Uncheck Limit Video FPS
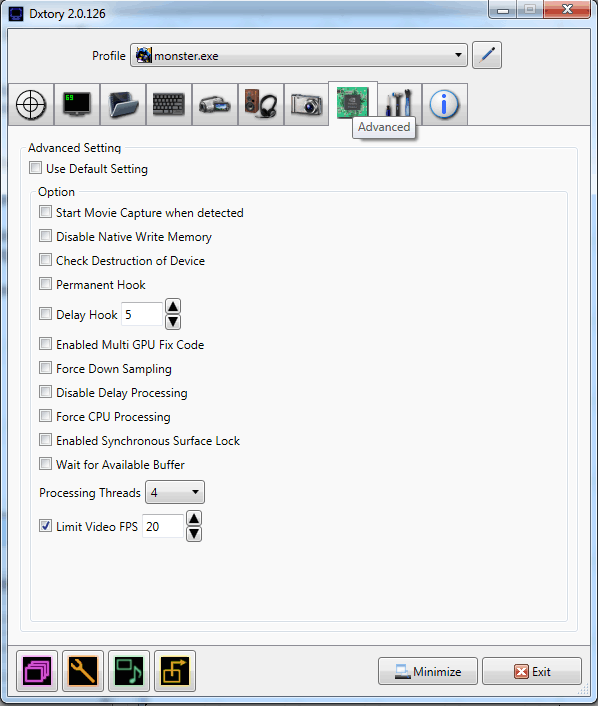Viewport: 598px width, 706px height. tap(45, 525)
